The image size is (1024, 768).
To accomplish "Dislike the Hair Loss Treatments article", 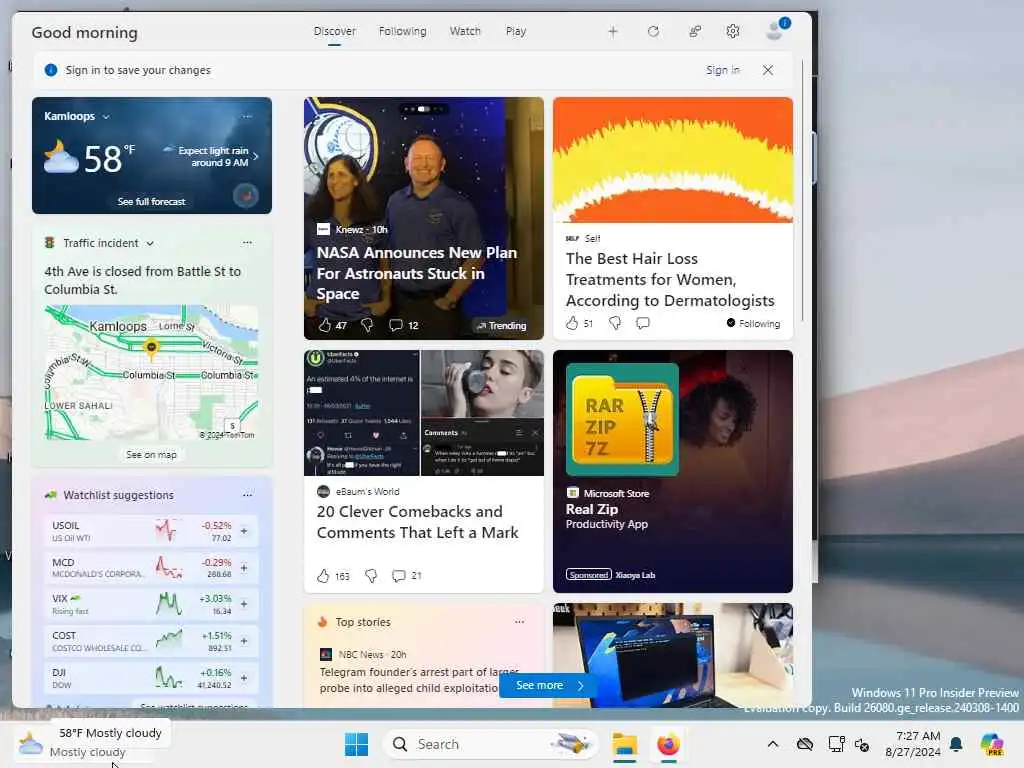I will 615,323.
